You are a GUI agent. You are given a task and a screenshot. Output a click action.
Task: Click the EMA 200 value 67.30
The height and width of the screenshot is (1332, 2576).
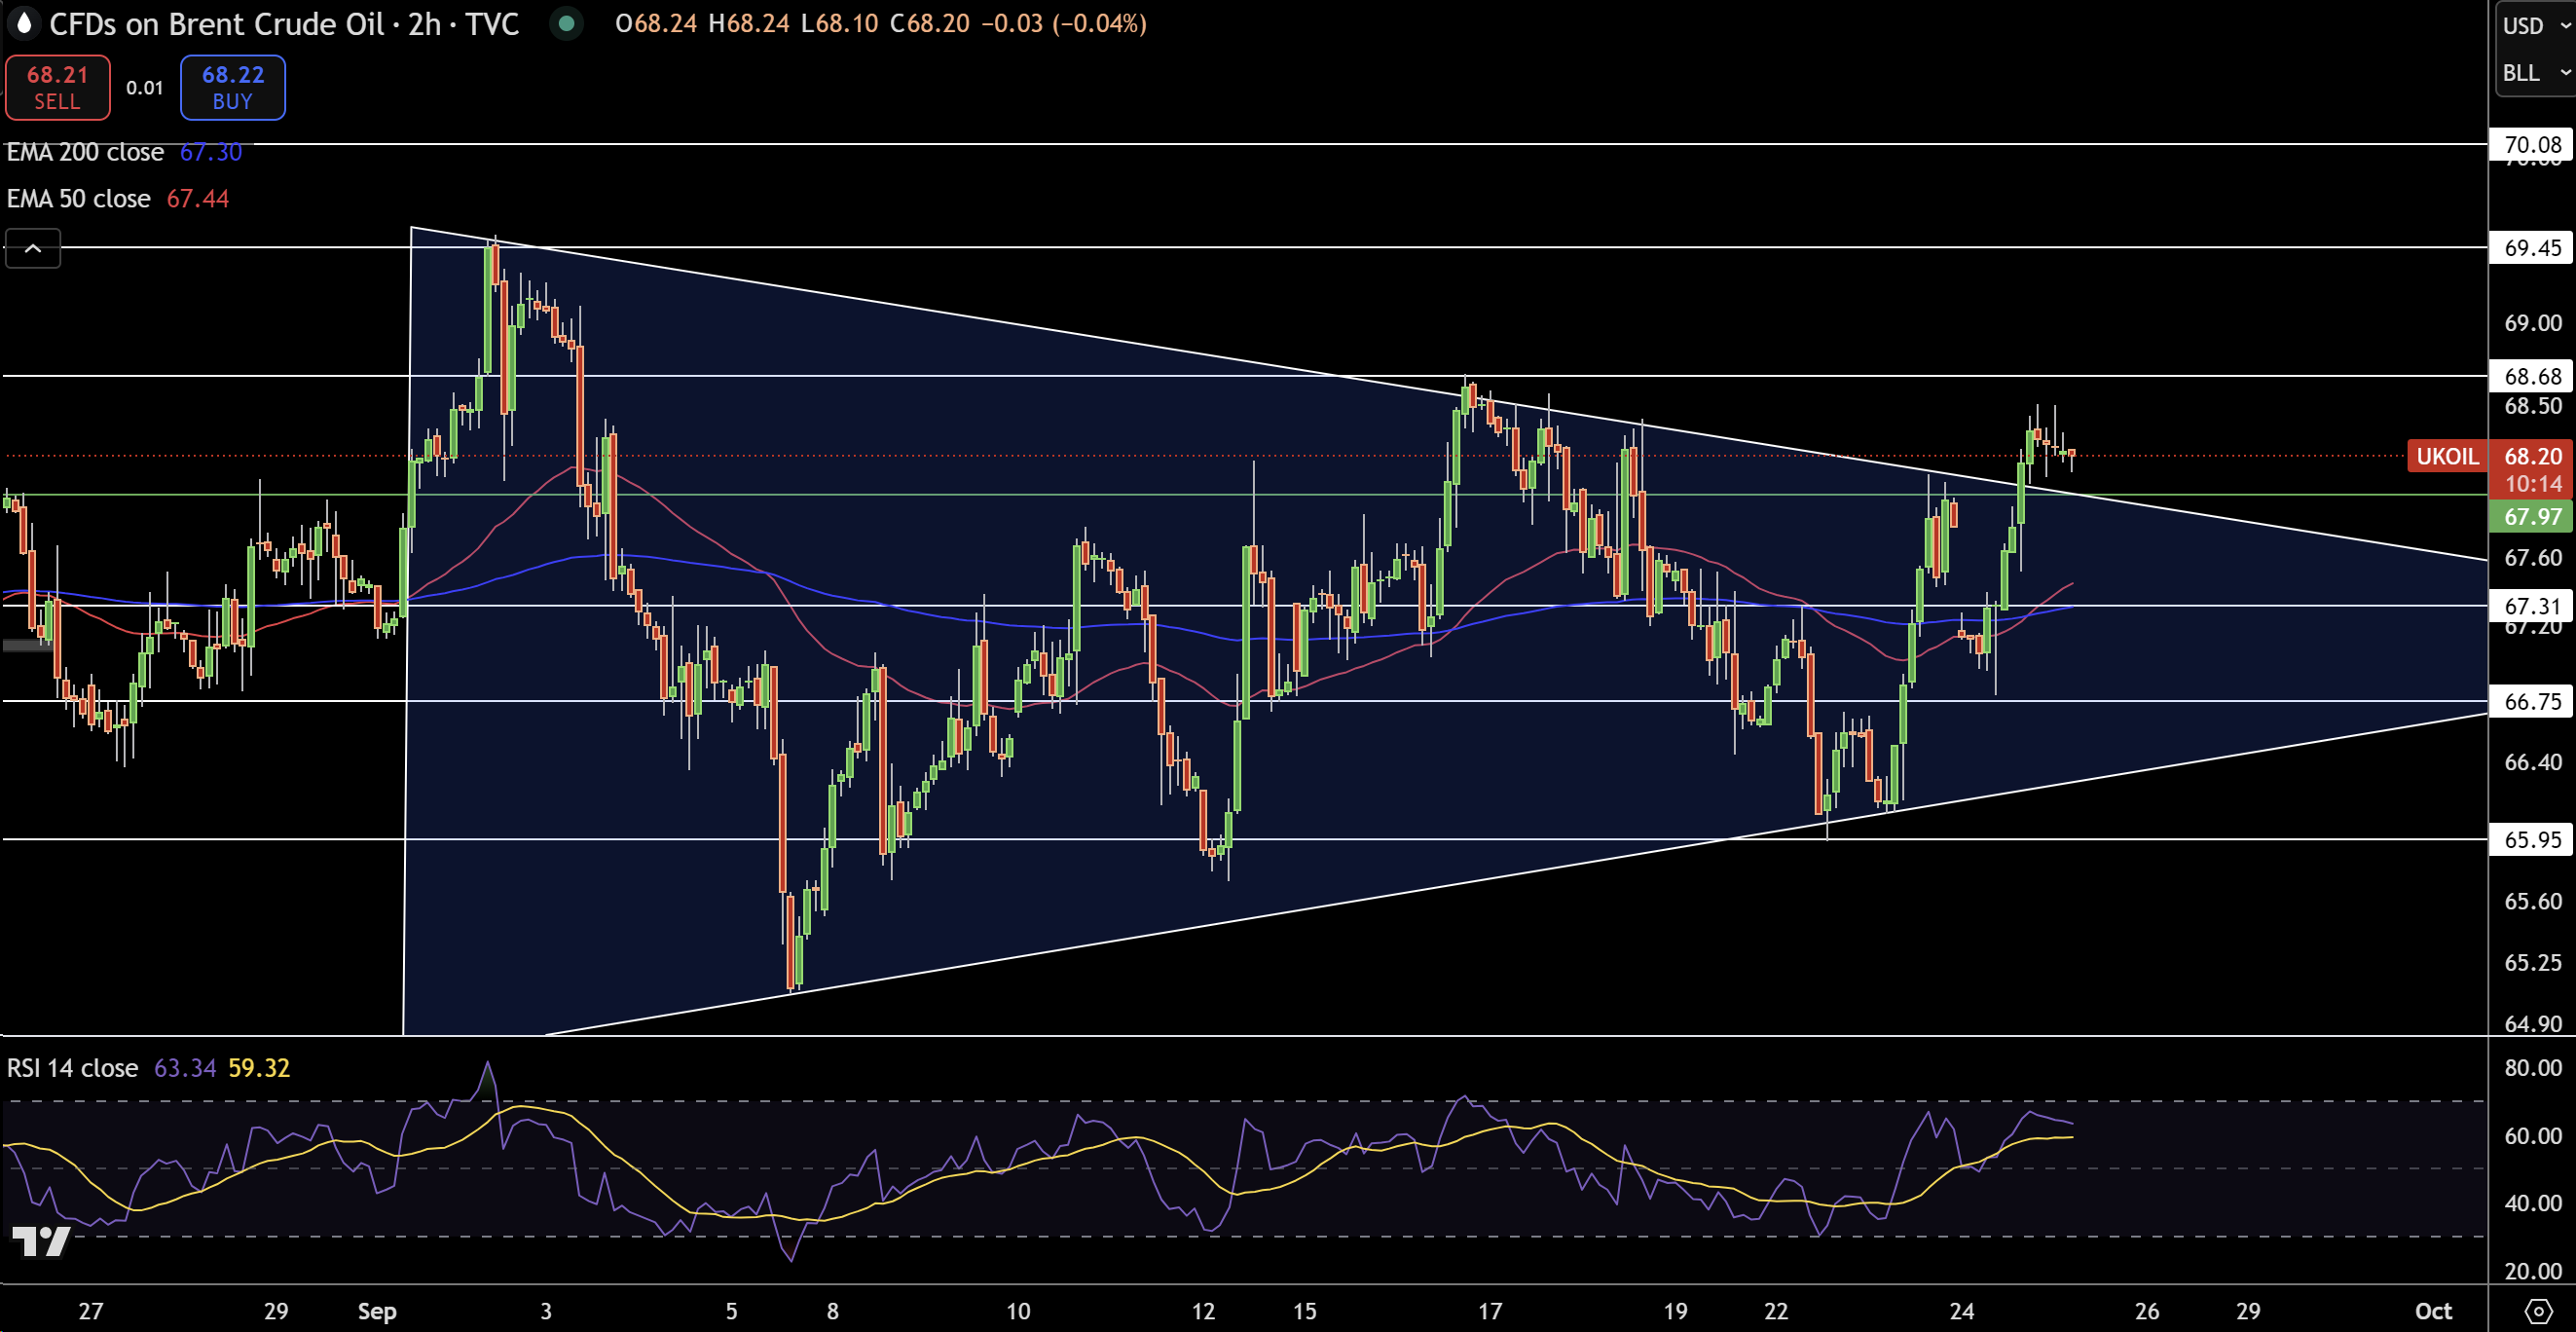211,152
